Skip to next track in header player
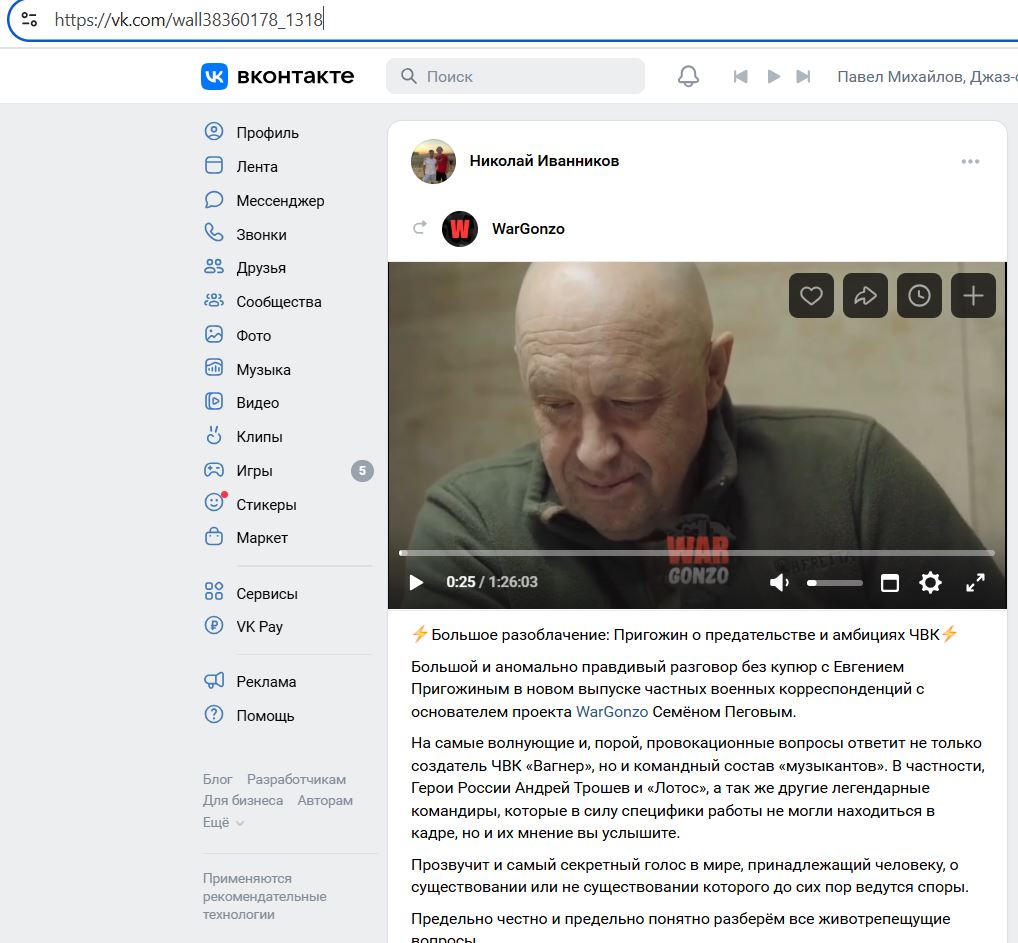This screenshot has width=1018, height=943. click(x=803, y=77)
